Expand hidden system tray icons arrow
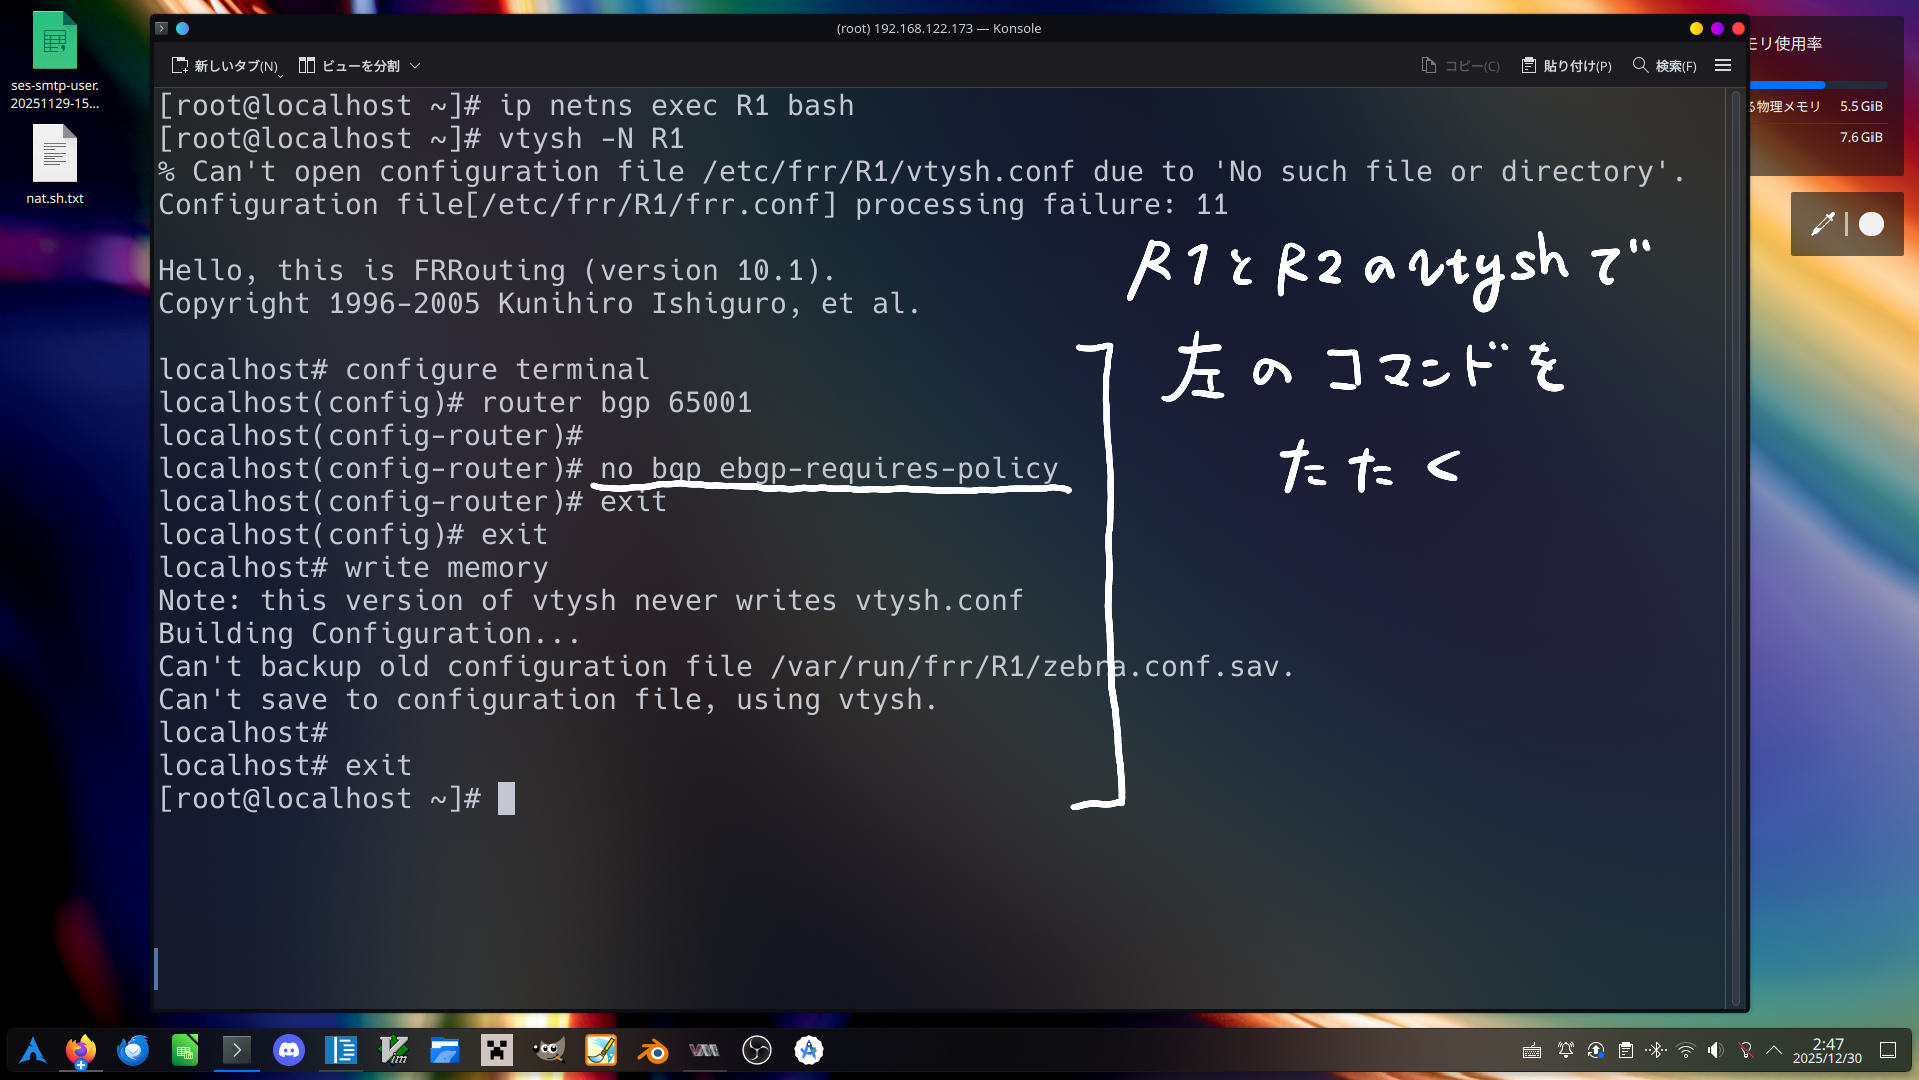The width and height of the screenshot is (1919, 1080). (x=1774, y=1050)
